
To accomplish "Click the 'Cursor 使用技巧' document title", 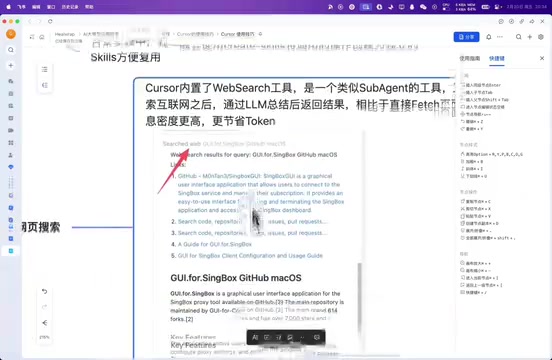I will (x=237, y=34).
